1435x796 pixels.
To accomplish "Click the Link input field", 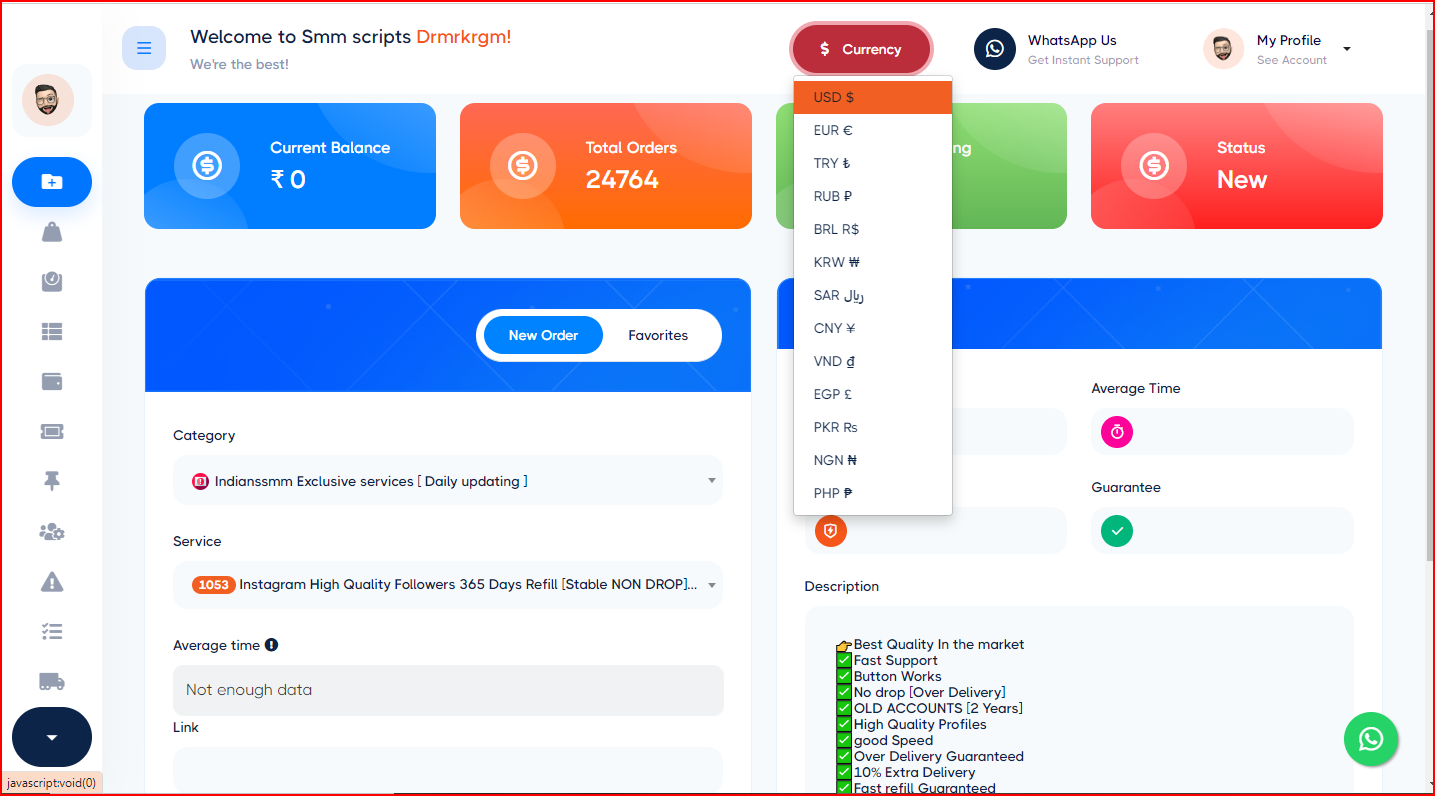I will click(x=448, y=768).
